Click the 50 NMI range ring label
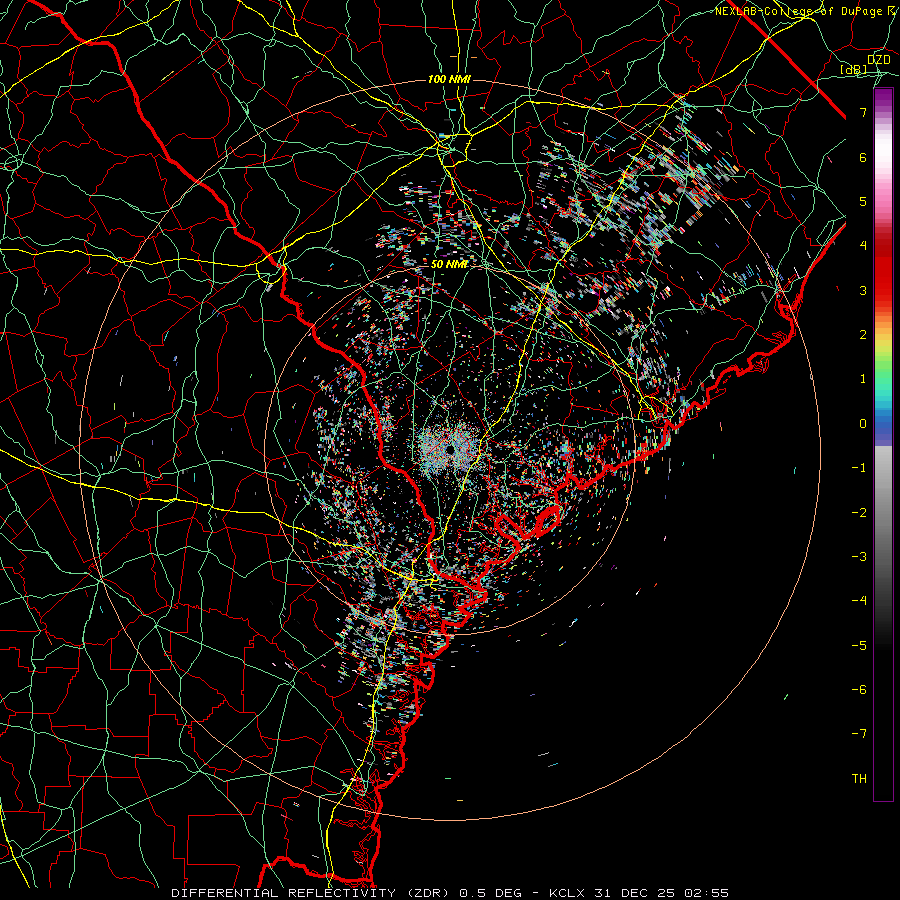The image size is (900, 900). point(449,264)
